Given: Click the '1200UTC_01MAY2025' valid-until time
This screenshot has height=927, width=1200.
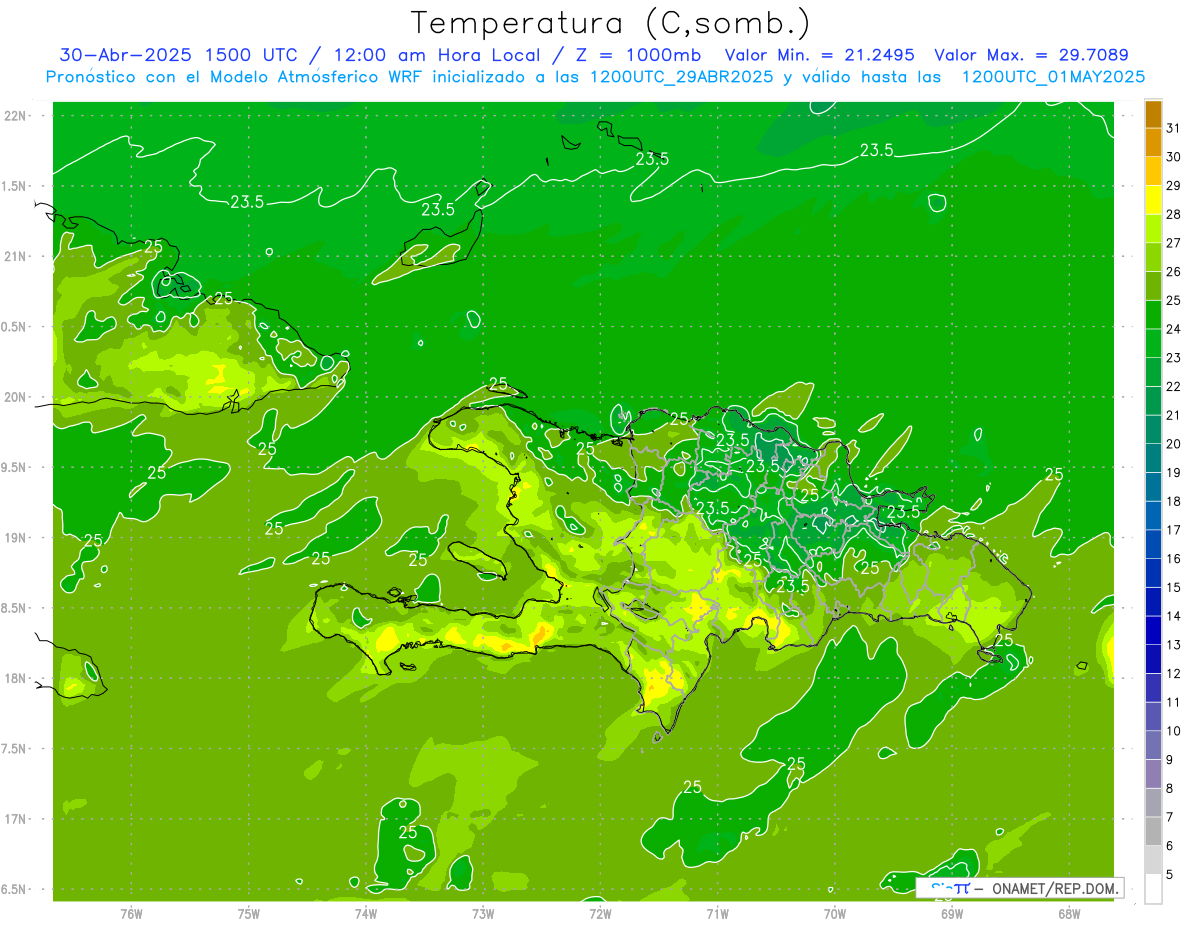Looking at the screenshot, I should (1053, 77).
